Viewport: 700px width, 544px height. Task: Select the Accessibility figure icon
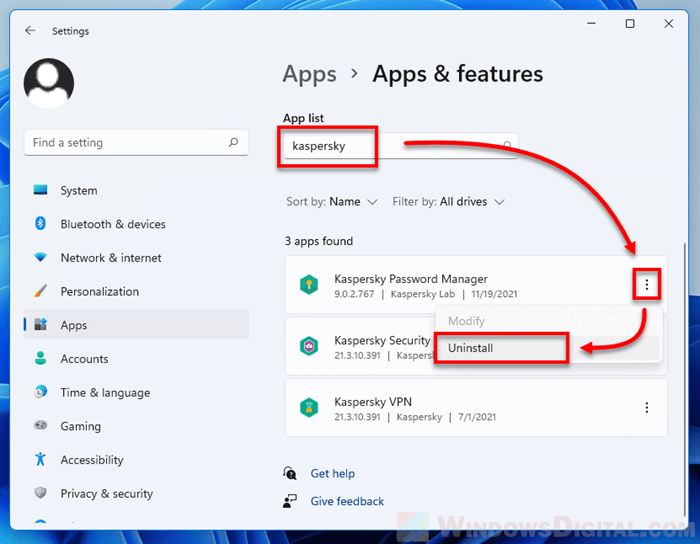[40, 459]
